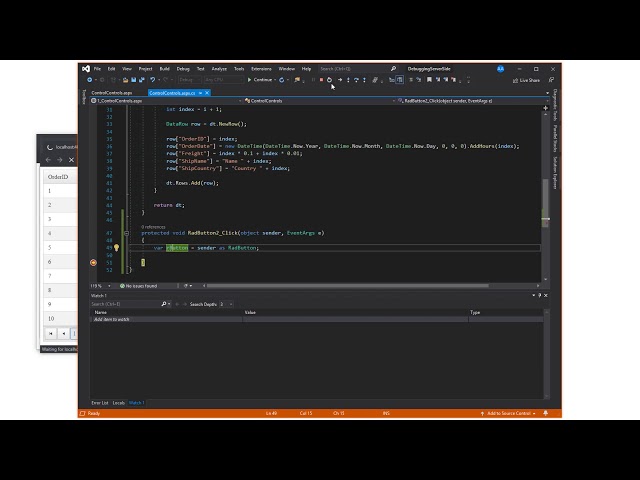The image size is (640, 480).
Task: Click Add to Source Control
Action: coord(511,413)
